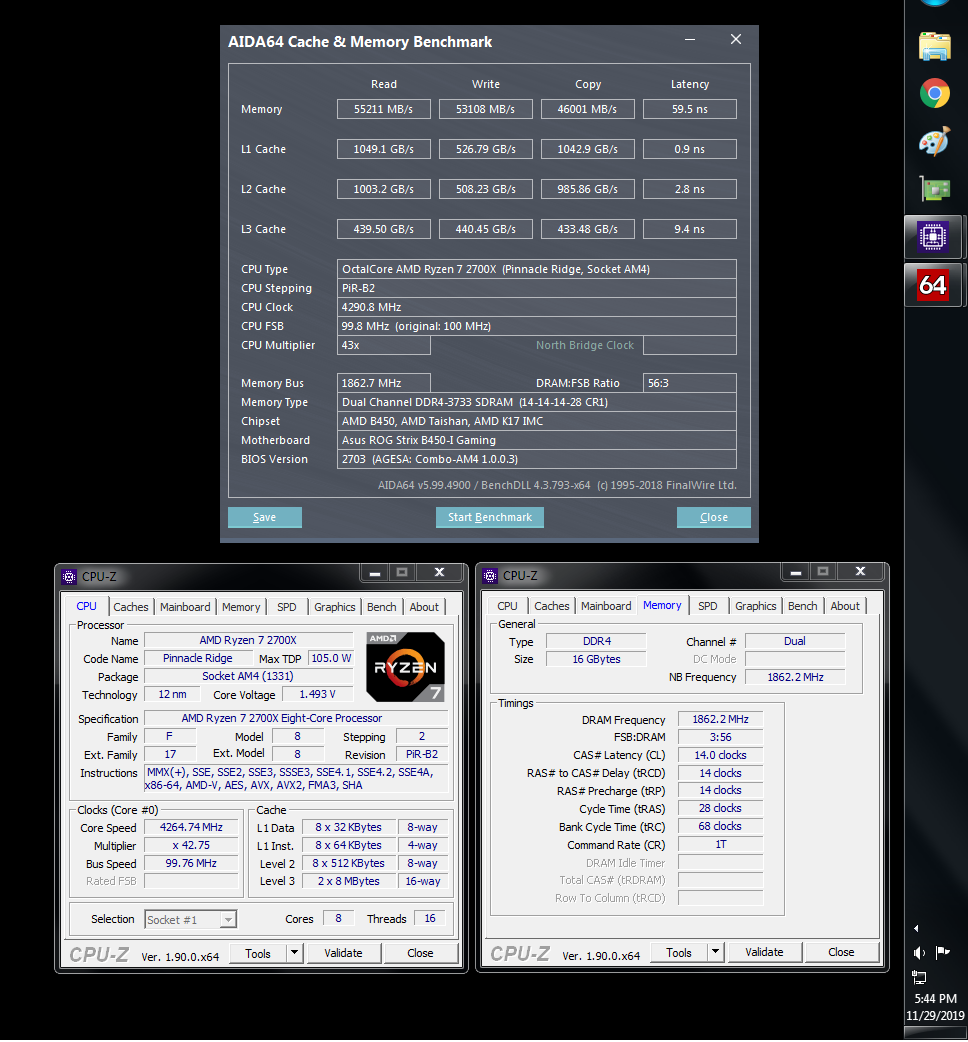This screenshot has height=1042, width=968.
Task: Open Action Center flag tray icon
Action: point(943,953)
